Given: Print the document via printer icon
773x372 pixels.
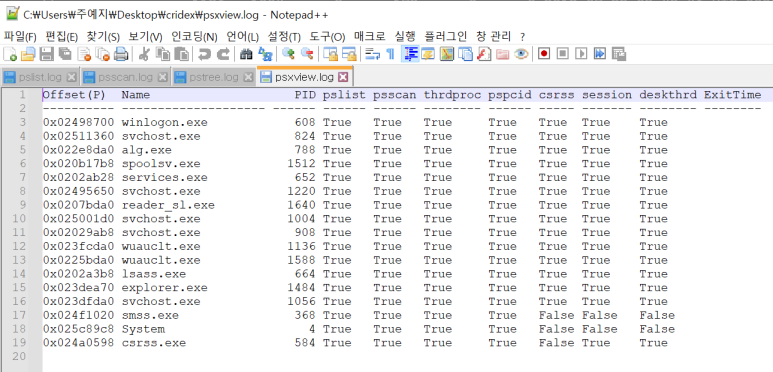Looking at the screenshot, I should [x=121, y=54].
